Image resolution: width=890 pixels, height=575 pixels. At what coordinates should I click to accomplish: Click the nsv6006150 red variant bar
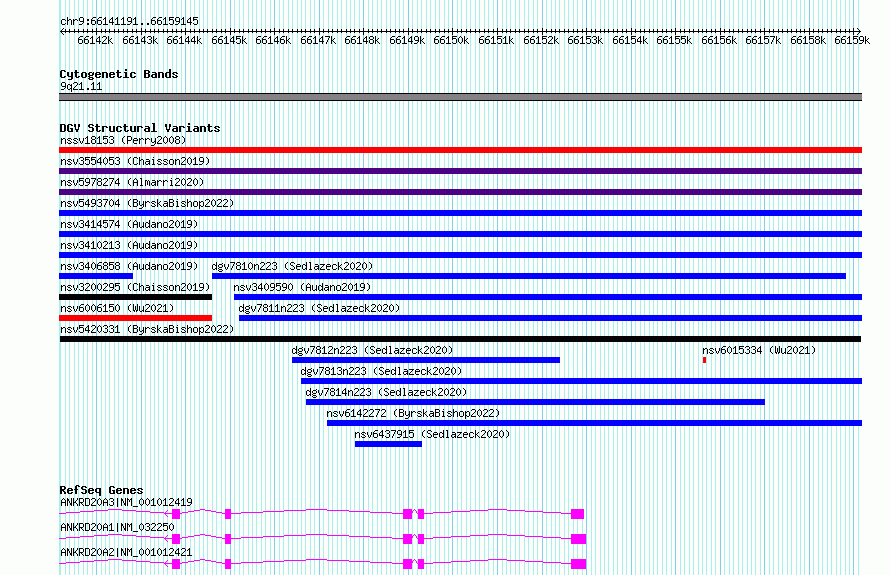click(x=136, y=318)
